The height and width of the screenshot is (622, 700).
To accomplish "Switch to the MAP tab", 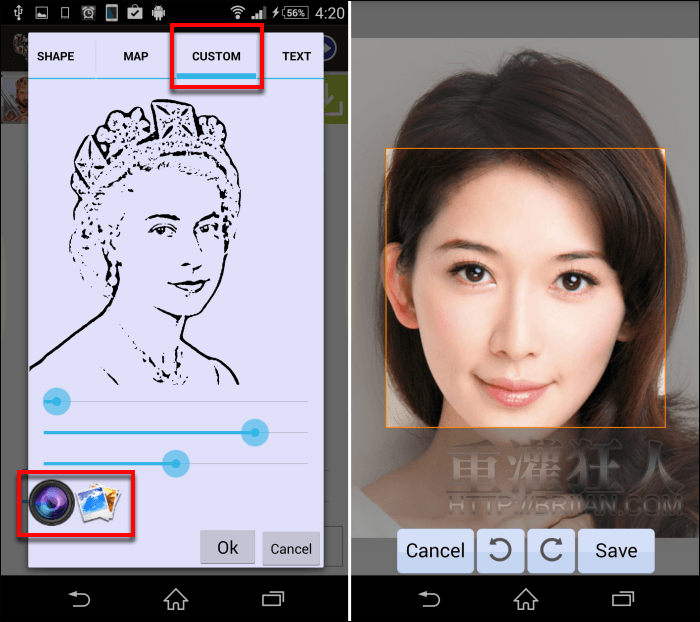I will pos(136,56).
